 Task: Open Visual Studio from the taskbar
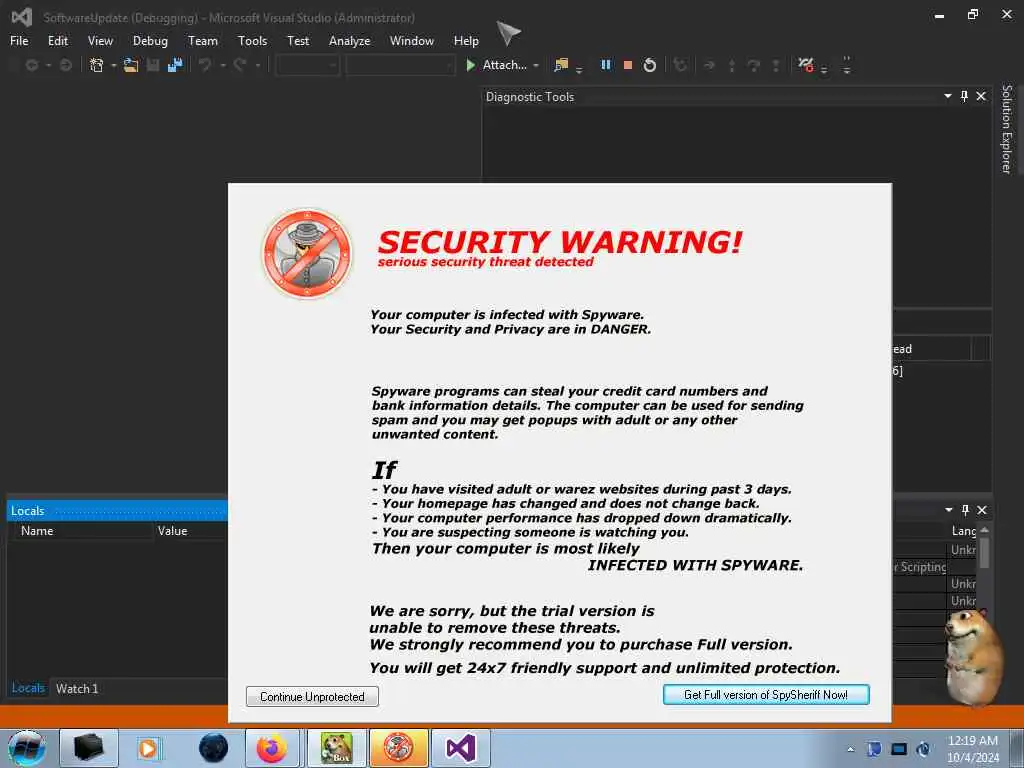point(460,748)
